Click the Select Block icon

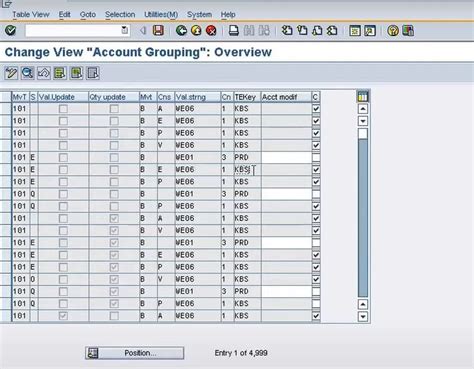pyautogui.click(x=76, y=73)
